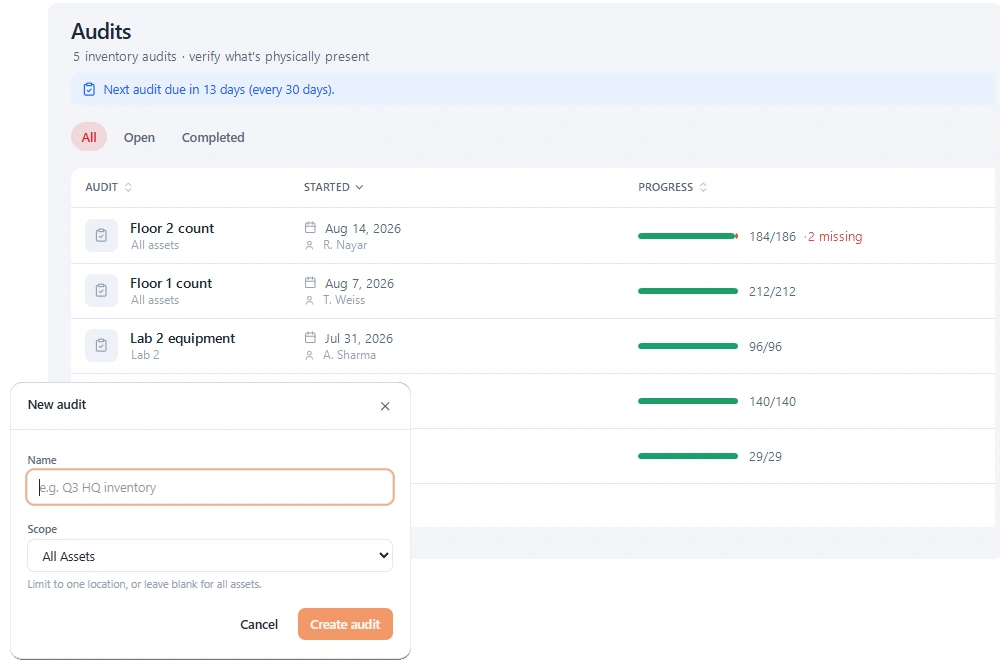This screenshot has width=1000, height=660.
Task: Click the 'Scope' field label
Action: [42, 529]
